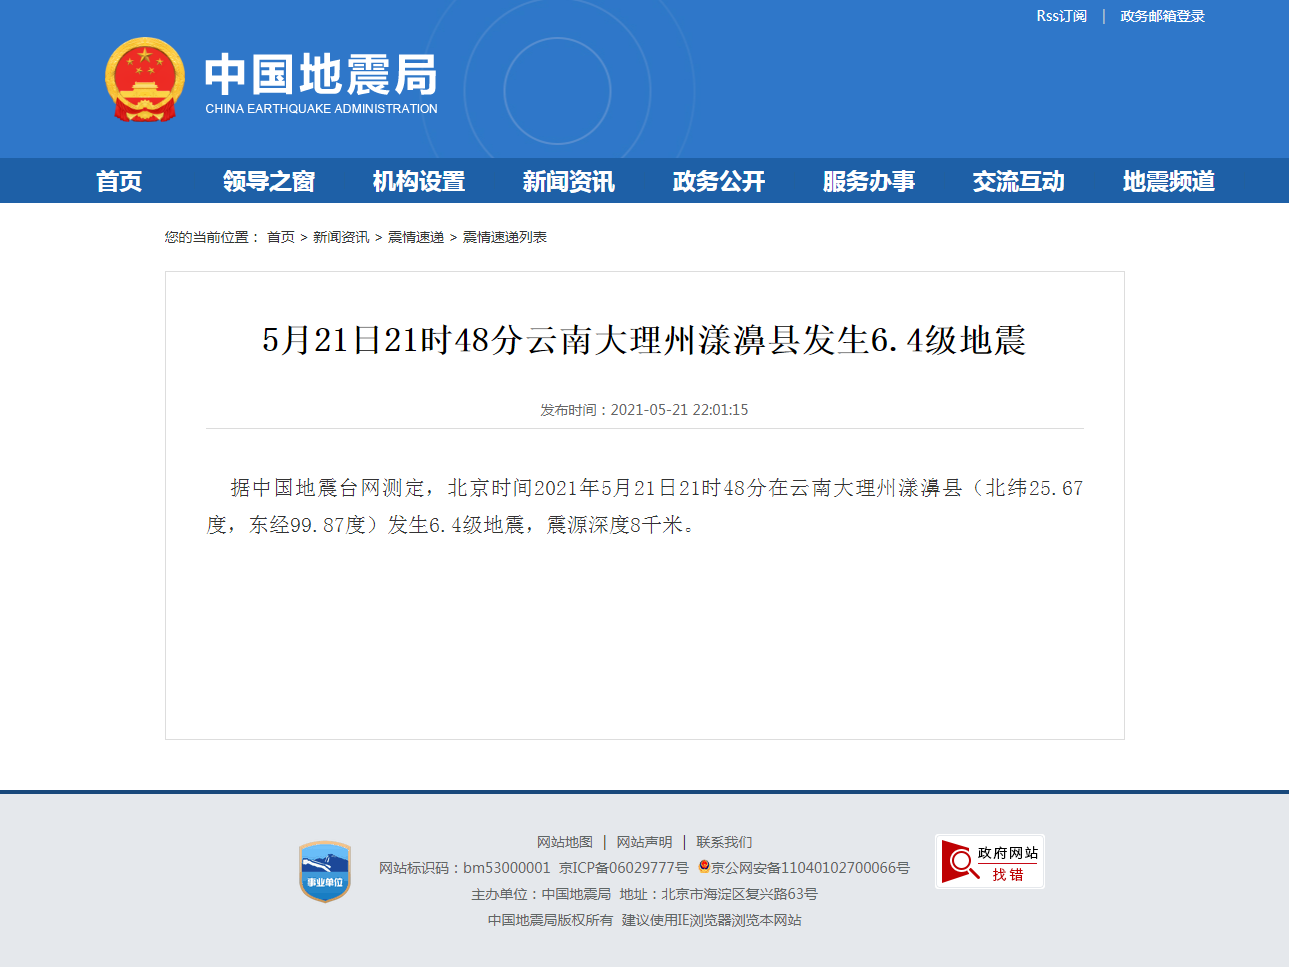Click the article body paragraph about 漾濞县

coord(645,506)
